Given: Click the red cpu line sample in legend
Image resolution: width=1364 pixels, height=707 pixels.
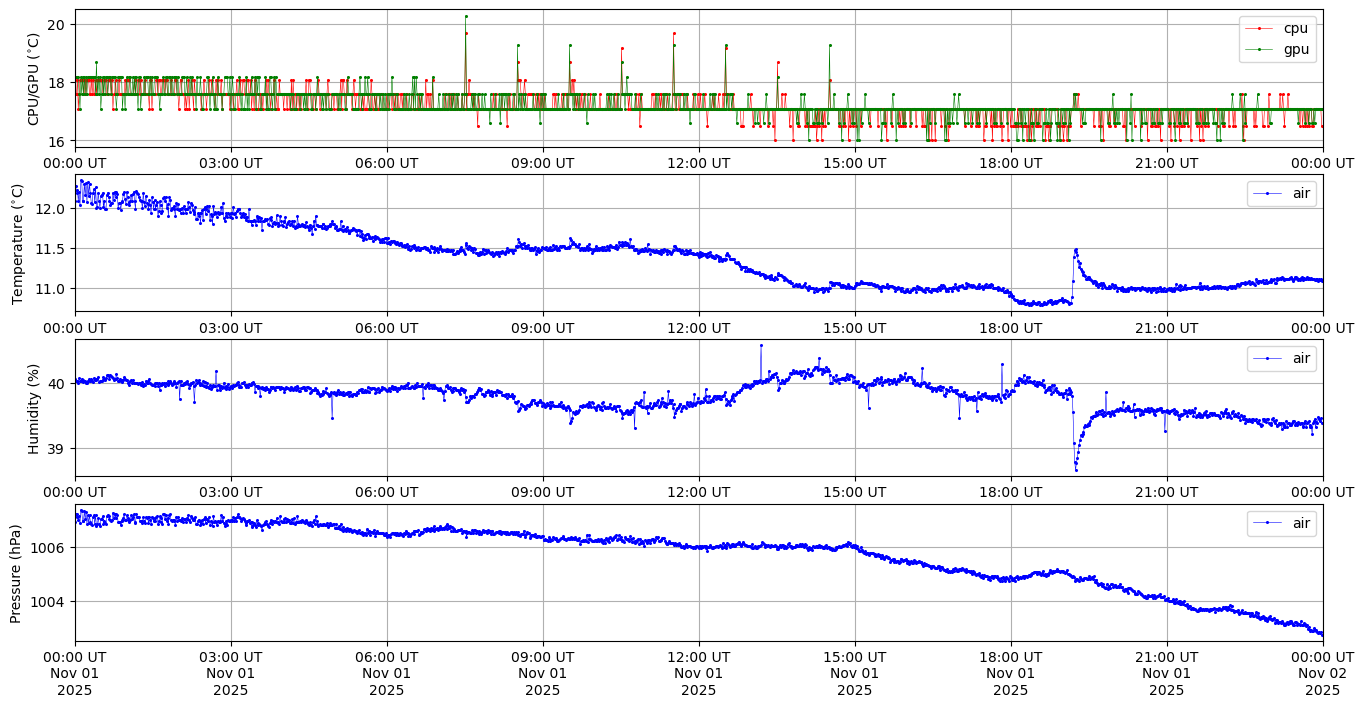Looking at the screenshot, I should click(1264, 29).
